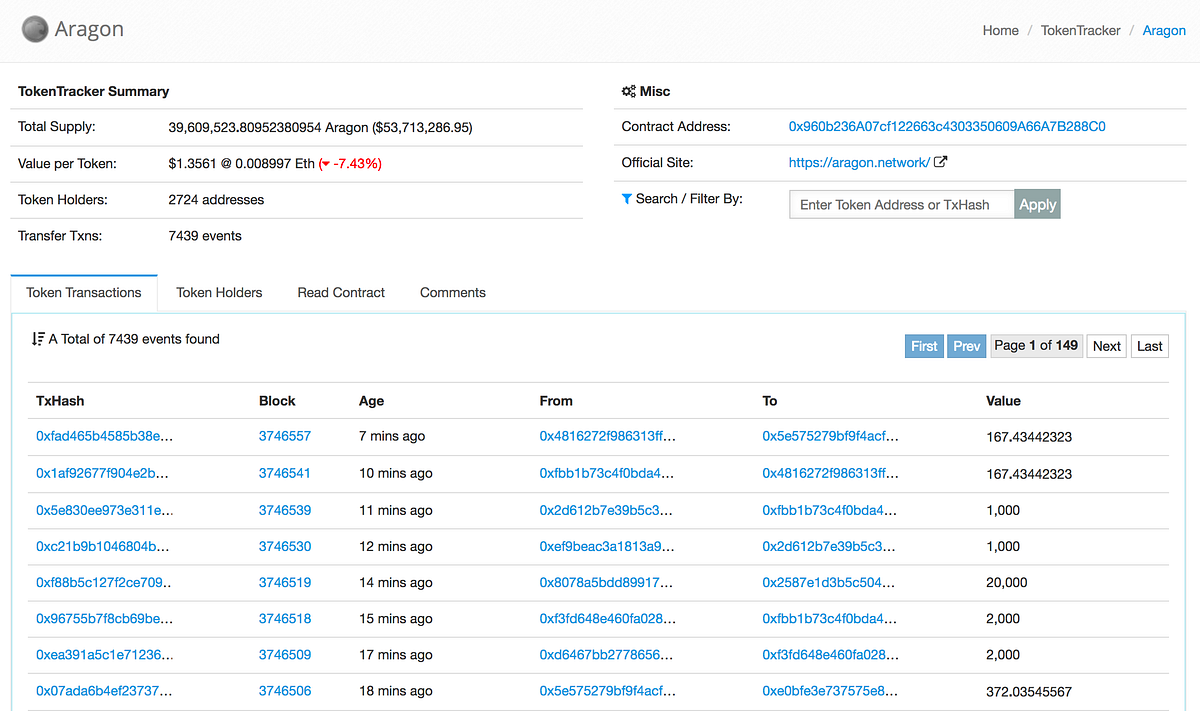
Task: Open To address 0x2587e1d3b5c504...
Action: point(830,582)
